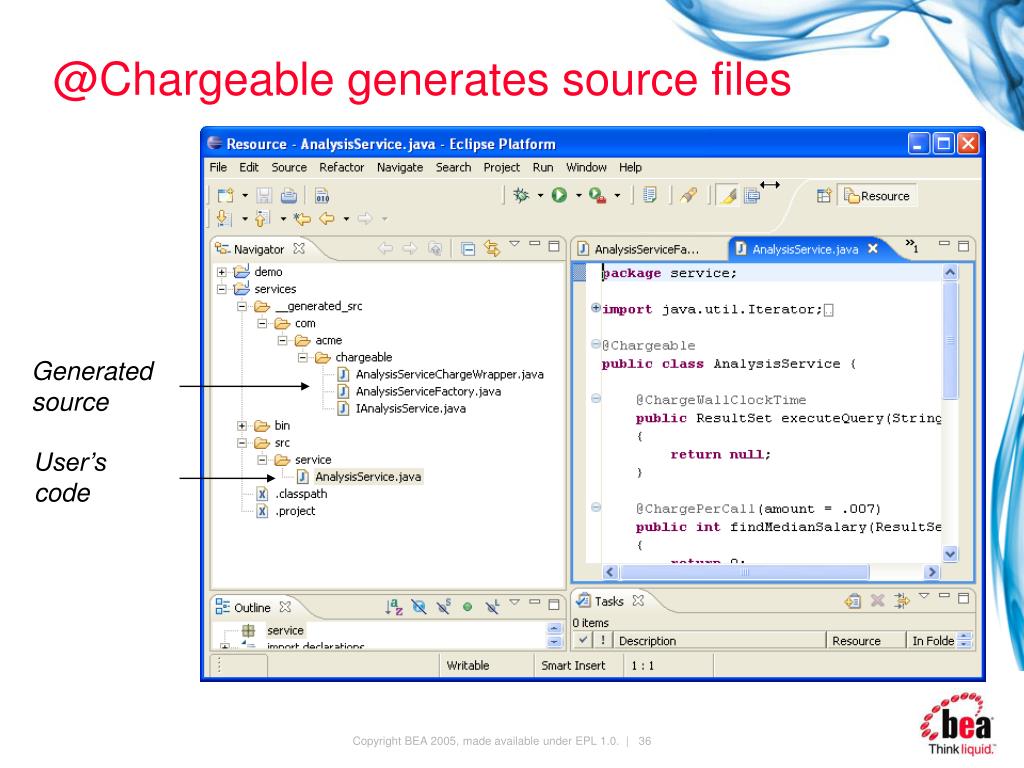Collapse the __generated_src folder
1024x768 pixels.
click(x=242, y=306)
